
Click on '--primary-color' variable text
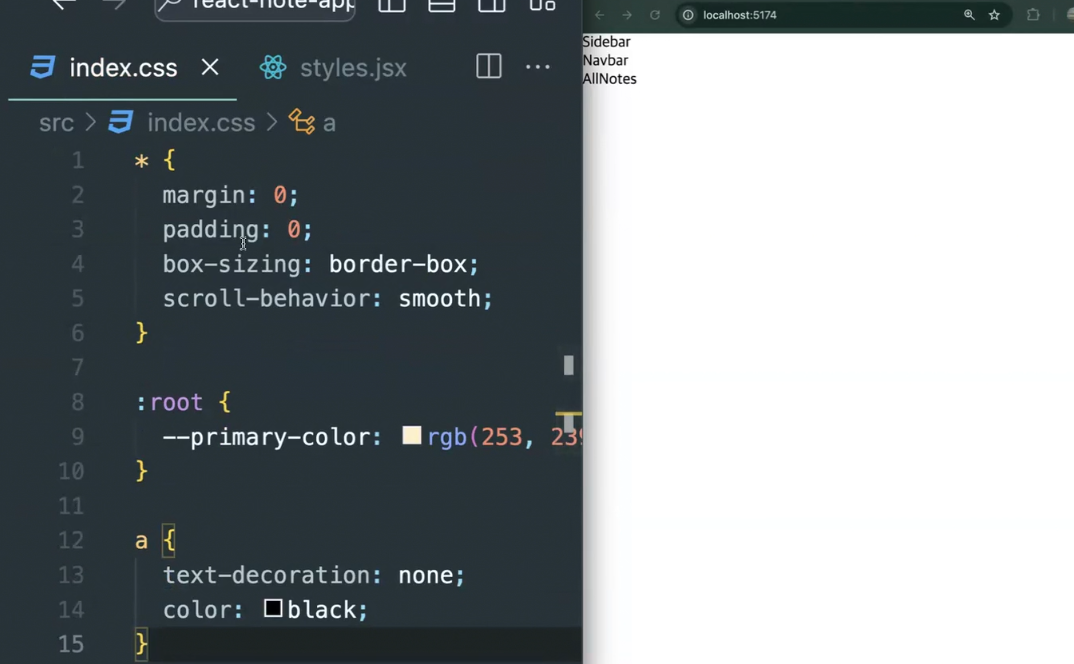pyautogui.click(x=266, y=437)
